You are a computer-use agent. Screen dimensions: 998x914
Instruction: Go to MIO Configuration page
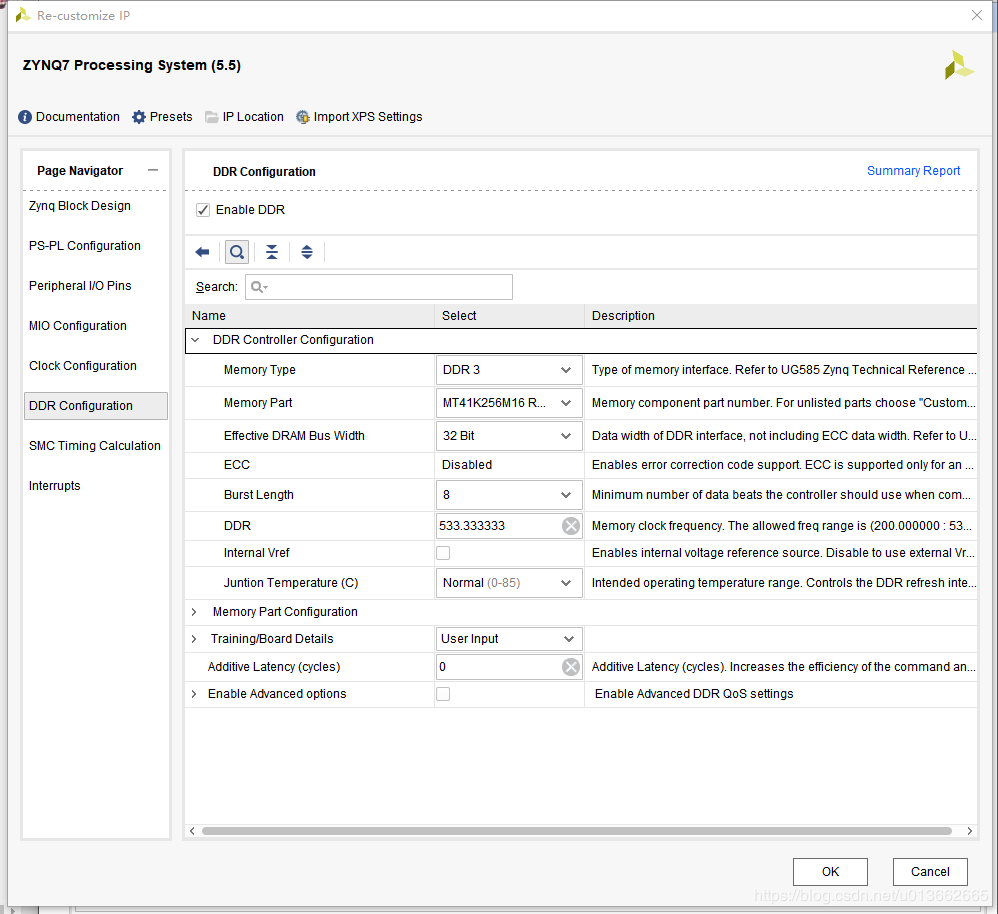tap(78, 326)
